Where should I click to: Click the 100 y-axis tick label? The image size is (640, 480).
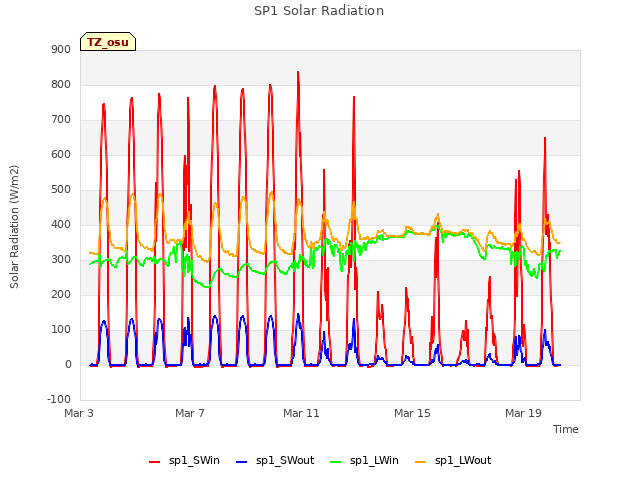[x=61, y=330]
